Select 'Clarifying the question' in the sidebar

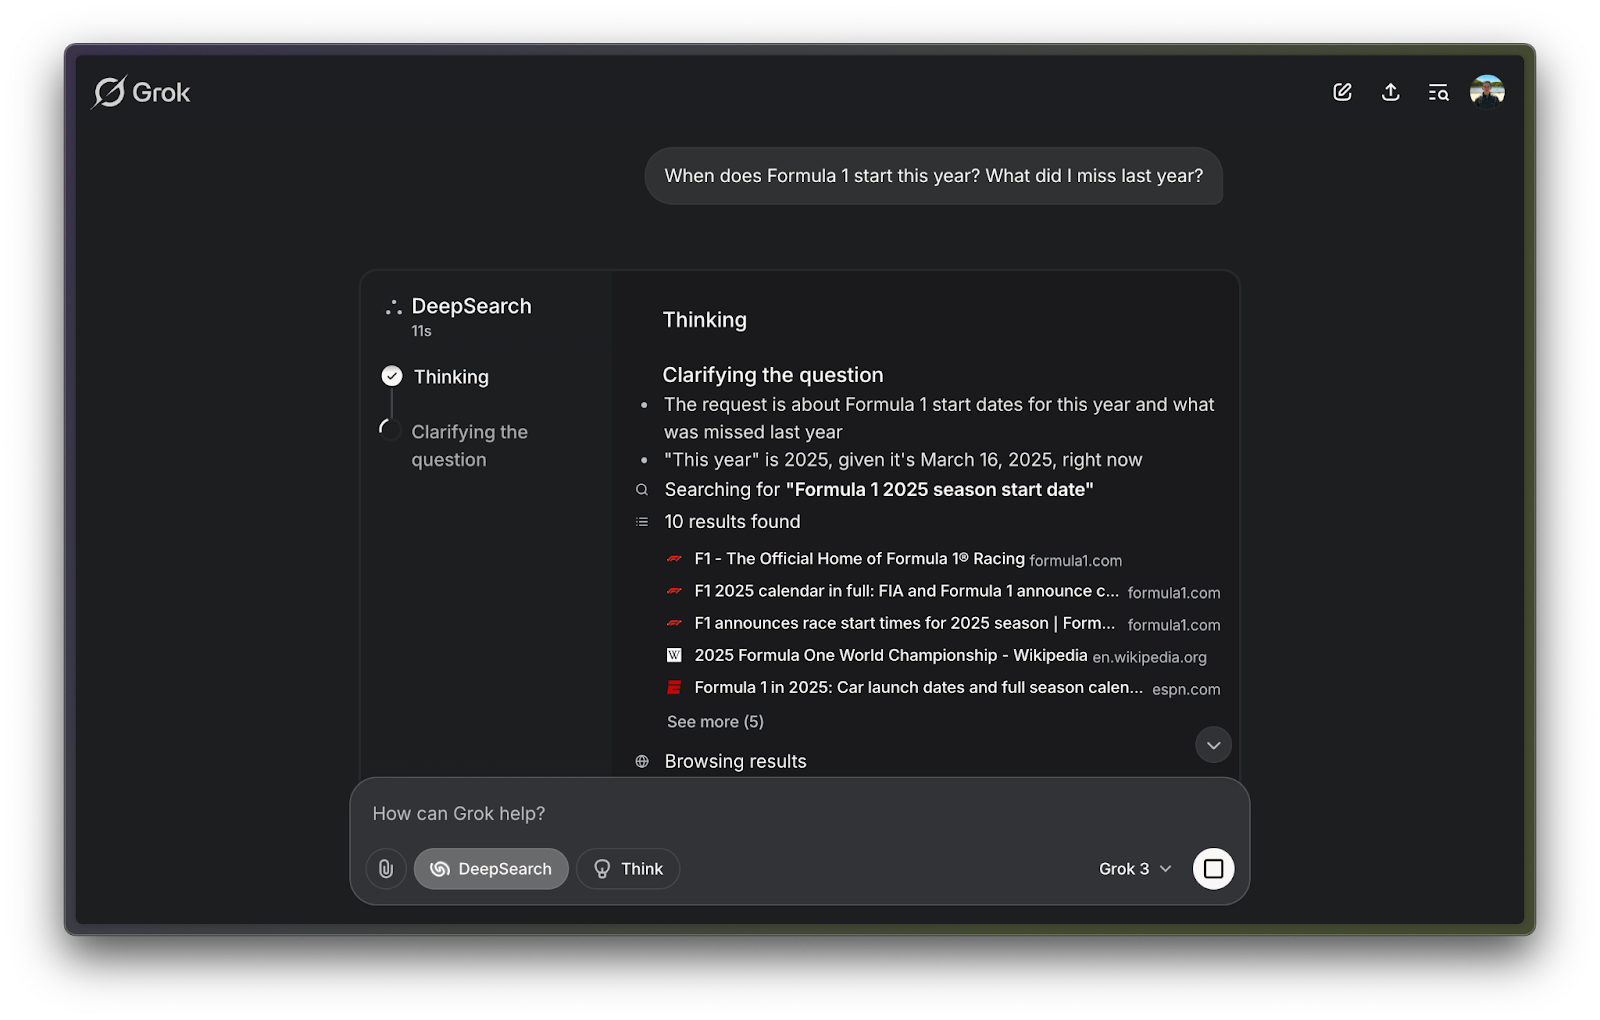pyautogui.click(x=470, y=445)
